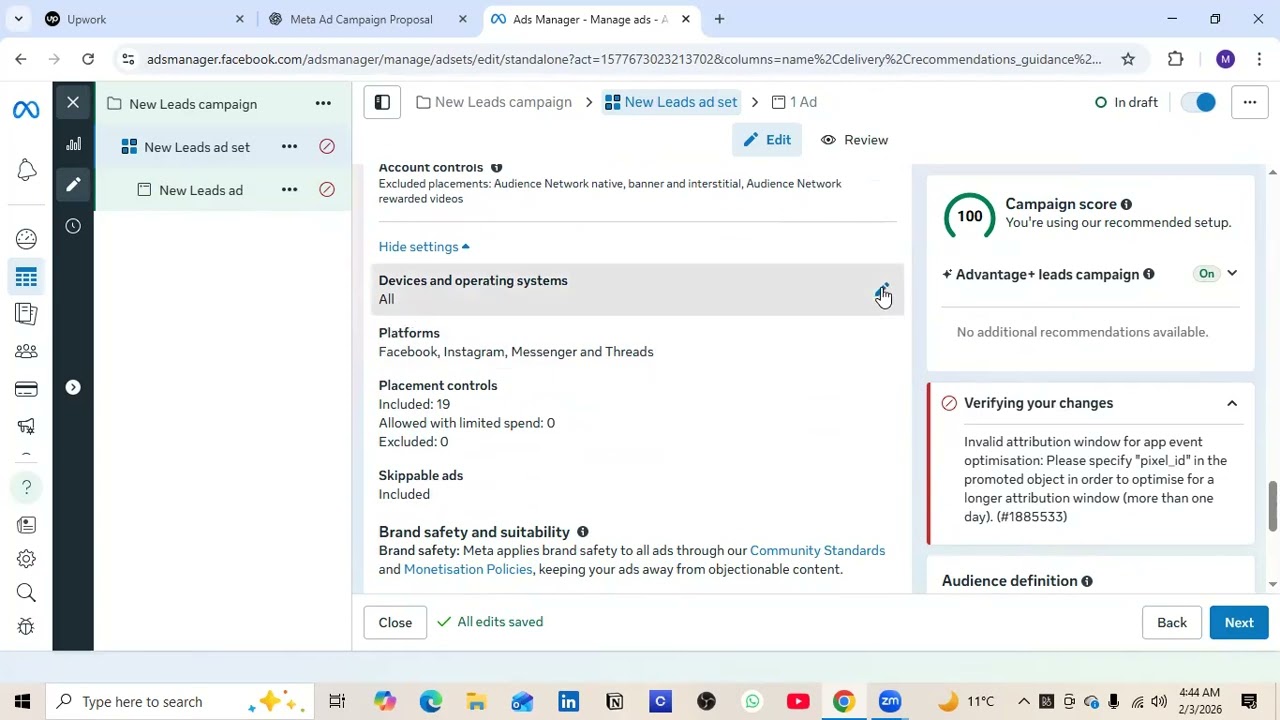Click the Next button
This screenshot has width=1280, height=720.
click(x=1239, y=622)
